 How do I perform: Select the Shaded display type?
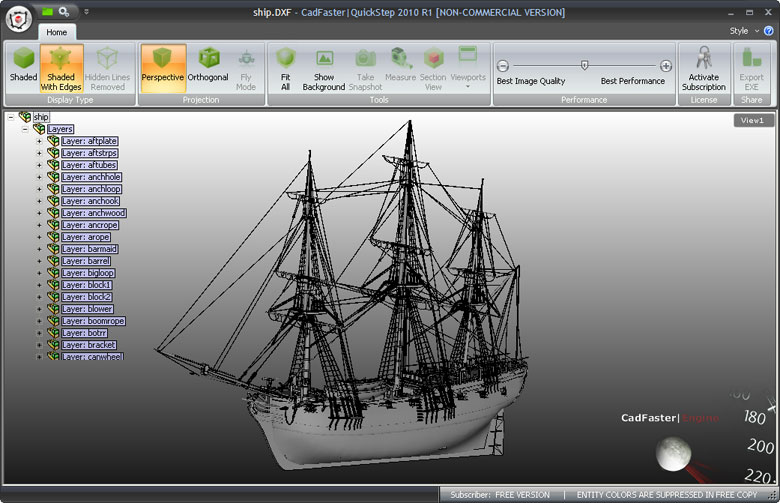pos(23,68)
